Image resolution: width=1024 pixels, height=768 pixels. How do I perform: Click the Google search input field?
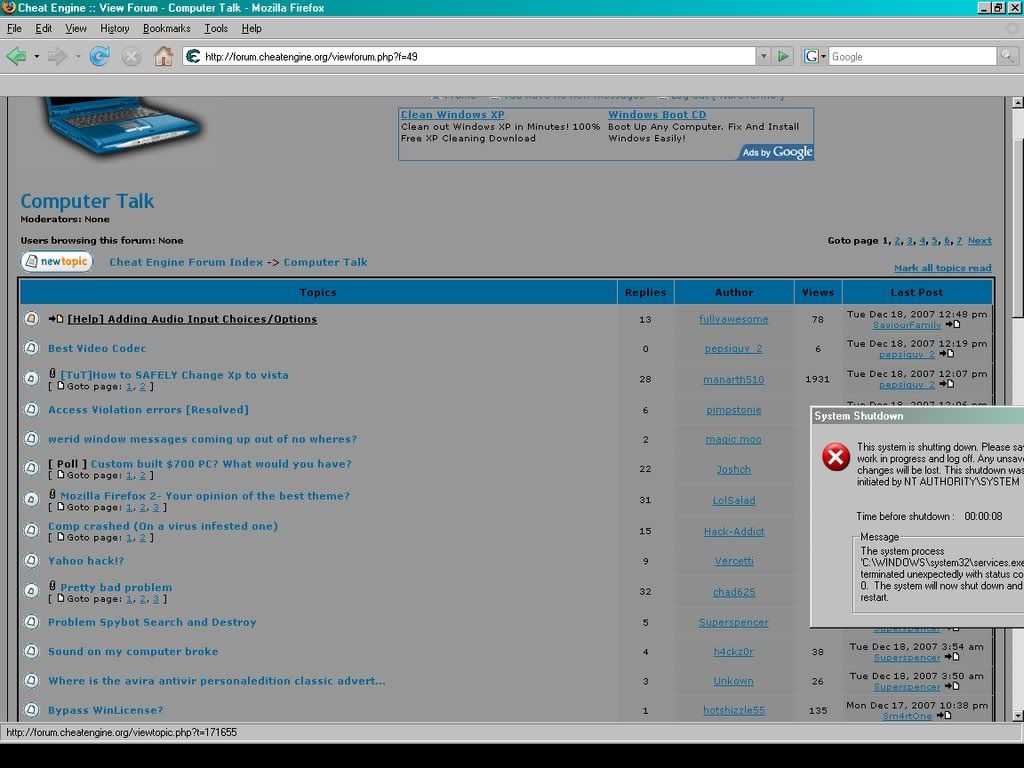pyautogui.click(x=910, y=56)
